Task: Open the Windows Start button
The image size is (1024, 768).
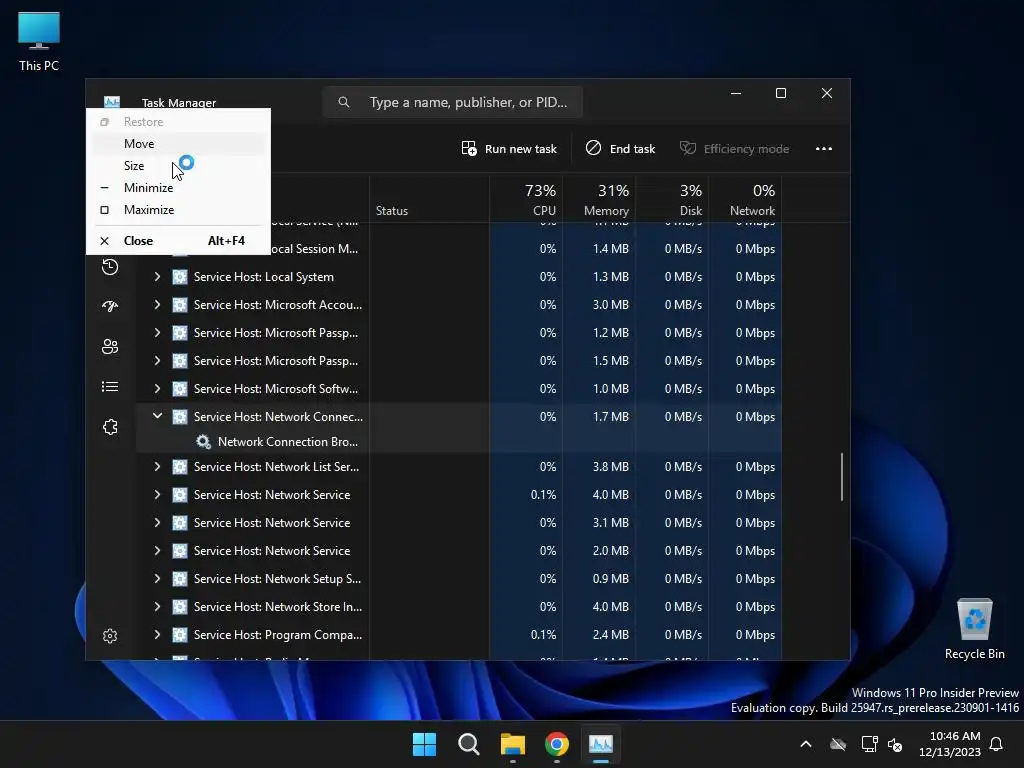Action: tap(424, 744)
